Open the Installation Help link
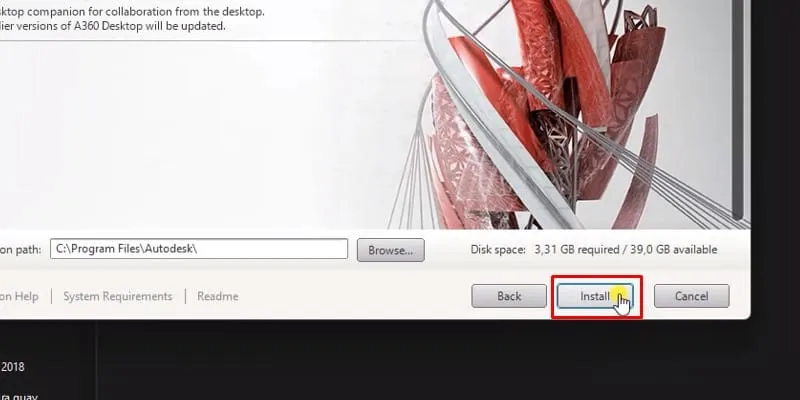The height and width of the screenshot is (400, 800). pyautogui.click(x=19, y=296)
